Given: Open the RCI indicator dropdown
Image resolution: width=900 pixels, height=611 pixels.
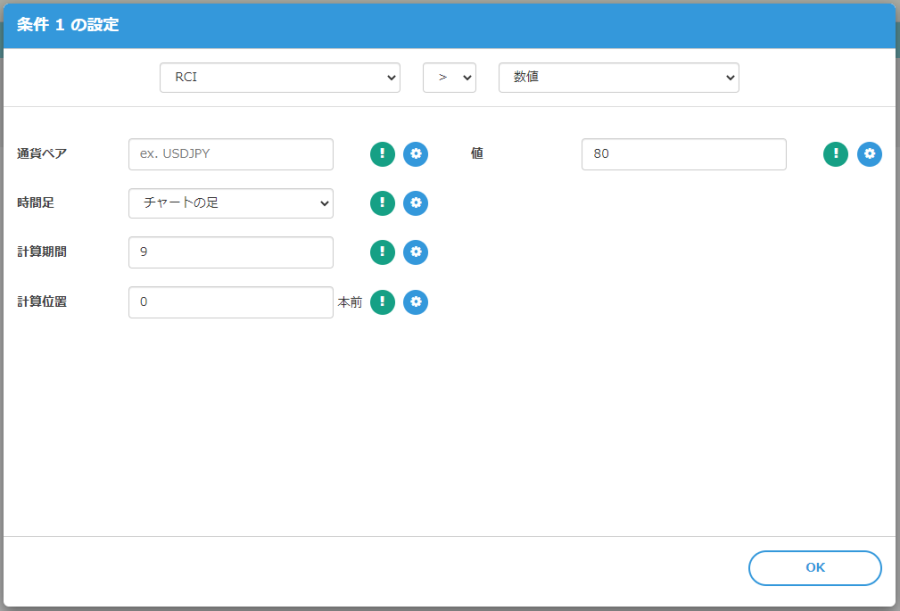Looking at the screenshot, I should click(x=279, y=78).
